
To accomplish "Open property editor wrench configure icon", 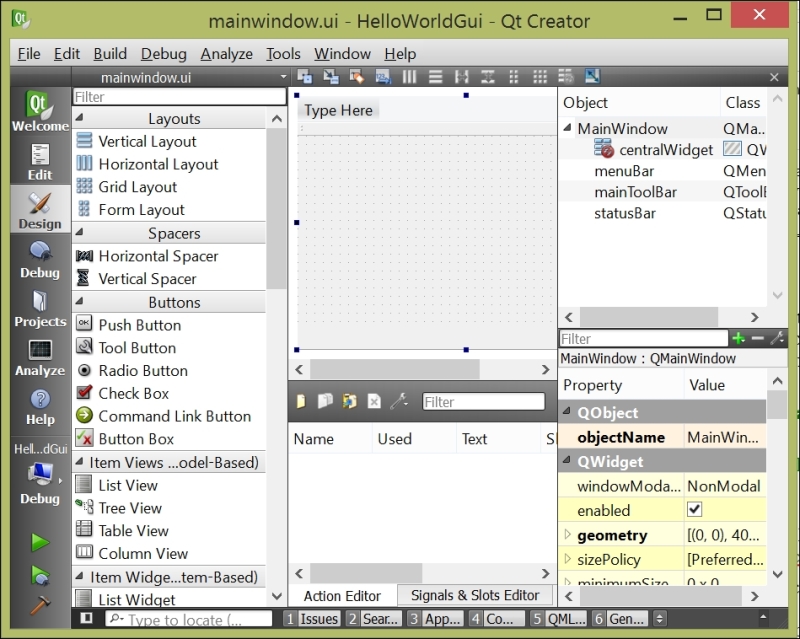I will click(777, 338).
